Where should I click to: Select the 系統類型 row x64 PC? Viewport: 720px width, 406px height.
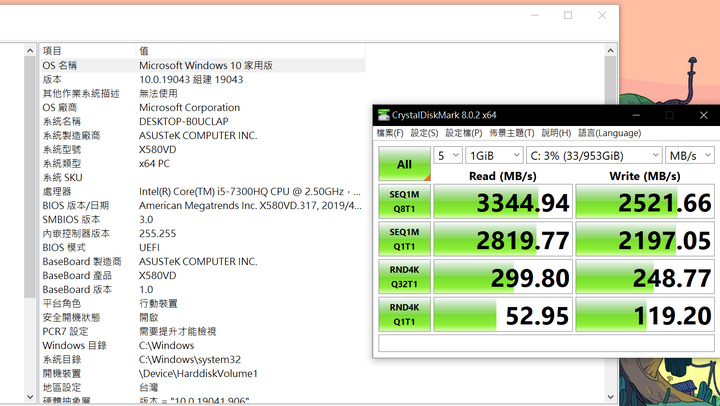click(x=202, y=164)
